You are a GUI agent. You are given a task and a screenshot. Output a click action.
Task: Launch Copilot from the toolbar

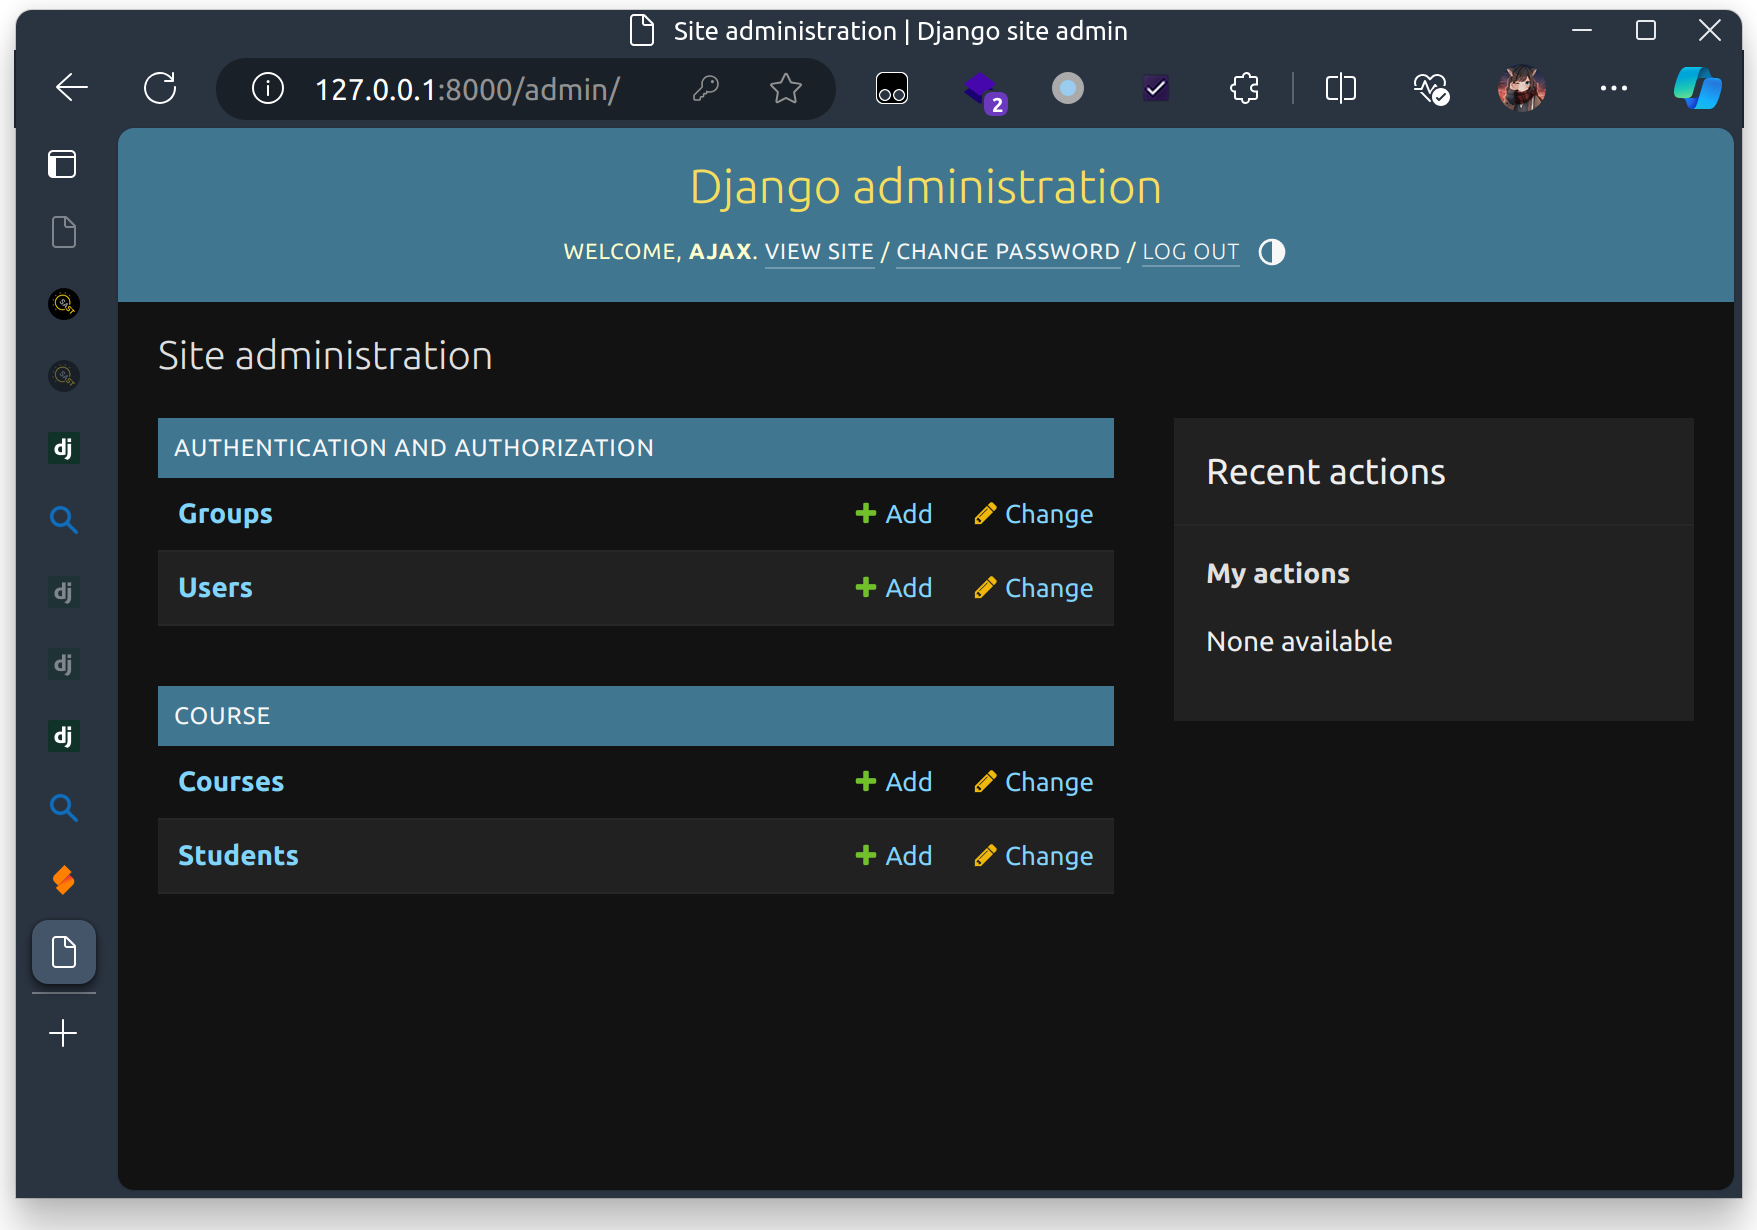pyautogui.click(x=1698, y=88)
